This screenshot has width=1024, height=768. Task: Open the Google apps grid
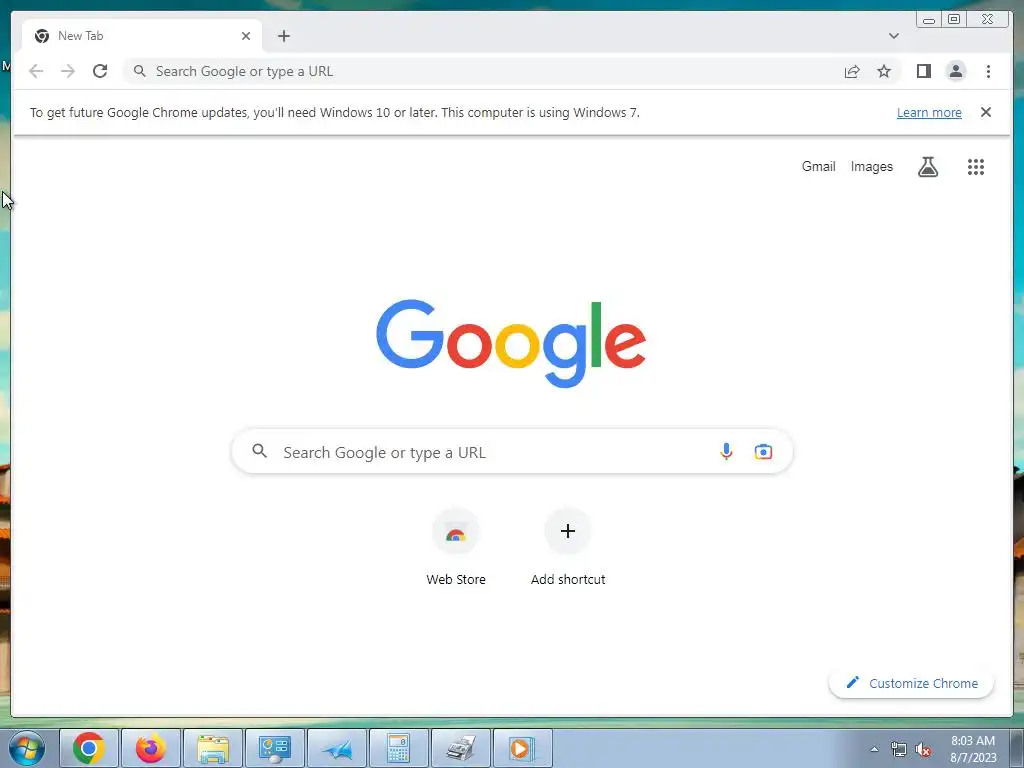[976, 167]
